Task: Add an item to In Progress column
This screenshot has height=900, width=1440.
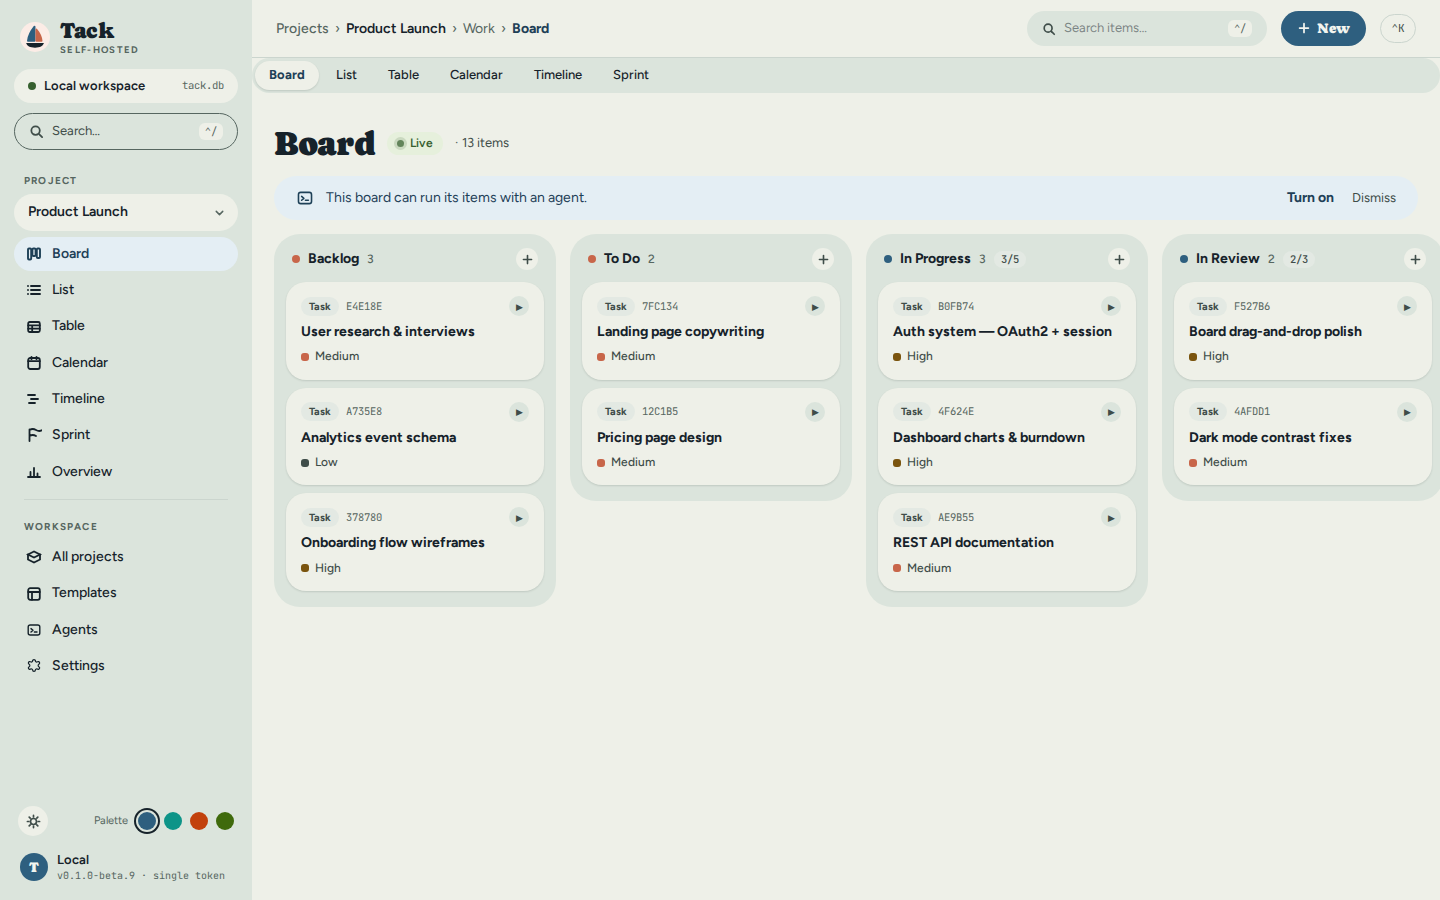Action: (1119, 259)
